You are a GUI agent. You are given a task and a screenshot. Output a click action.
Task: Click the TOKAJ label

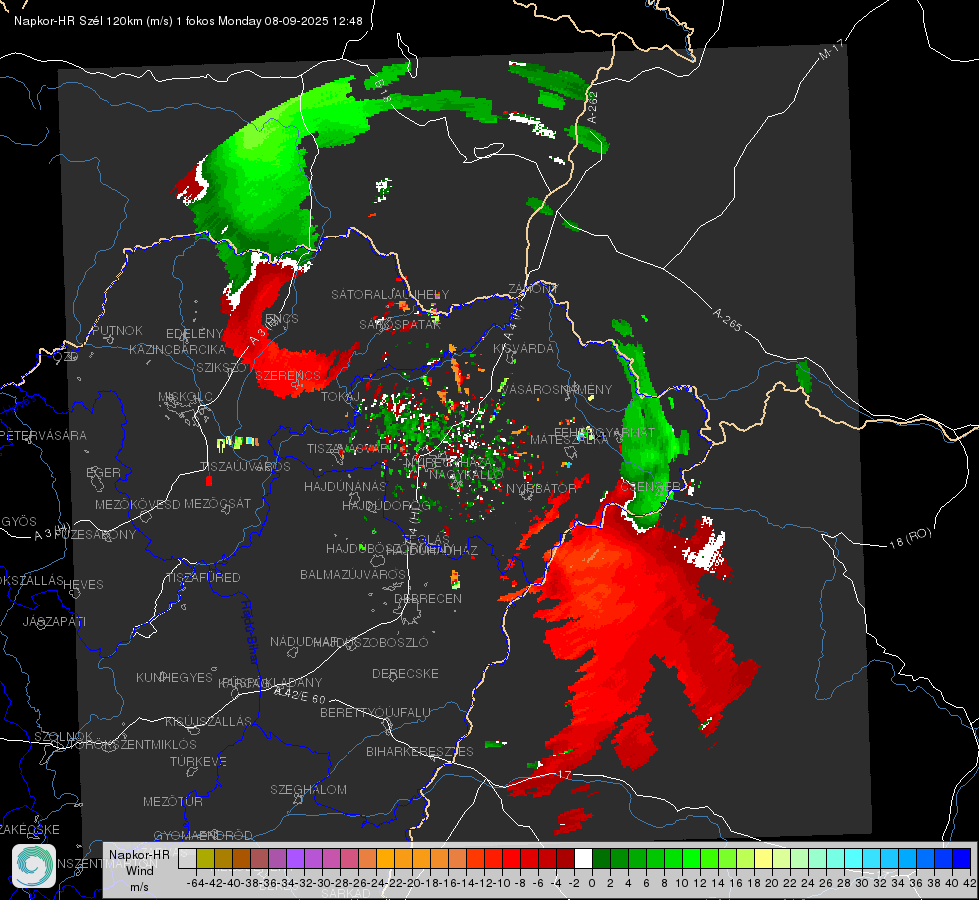(340, 397)
